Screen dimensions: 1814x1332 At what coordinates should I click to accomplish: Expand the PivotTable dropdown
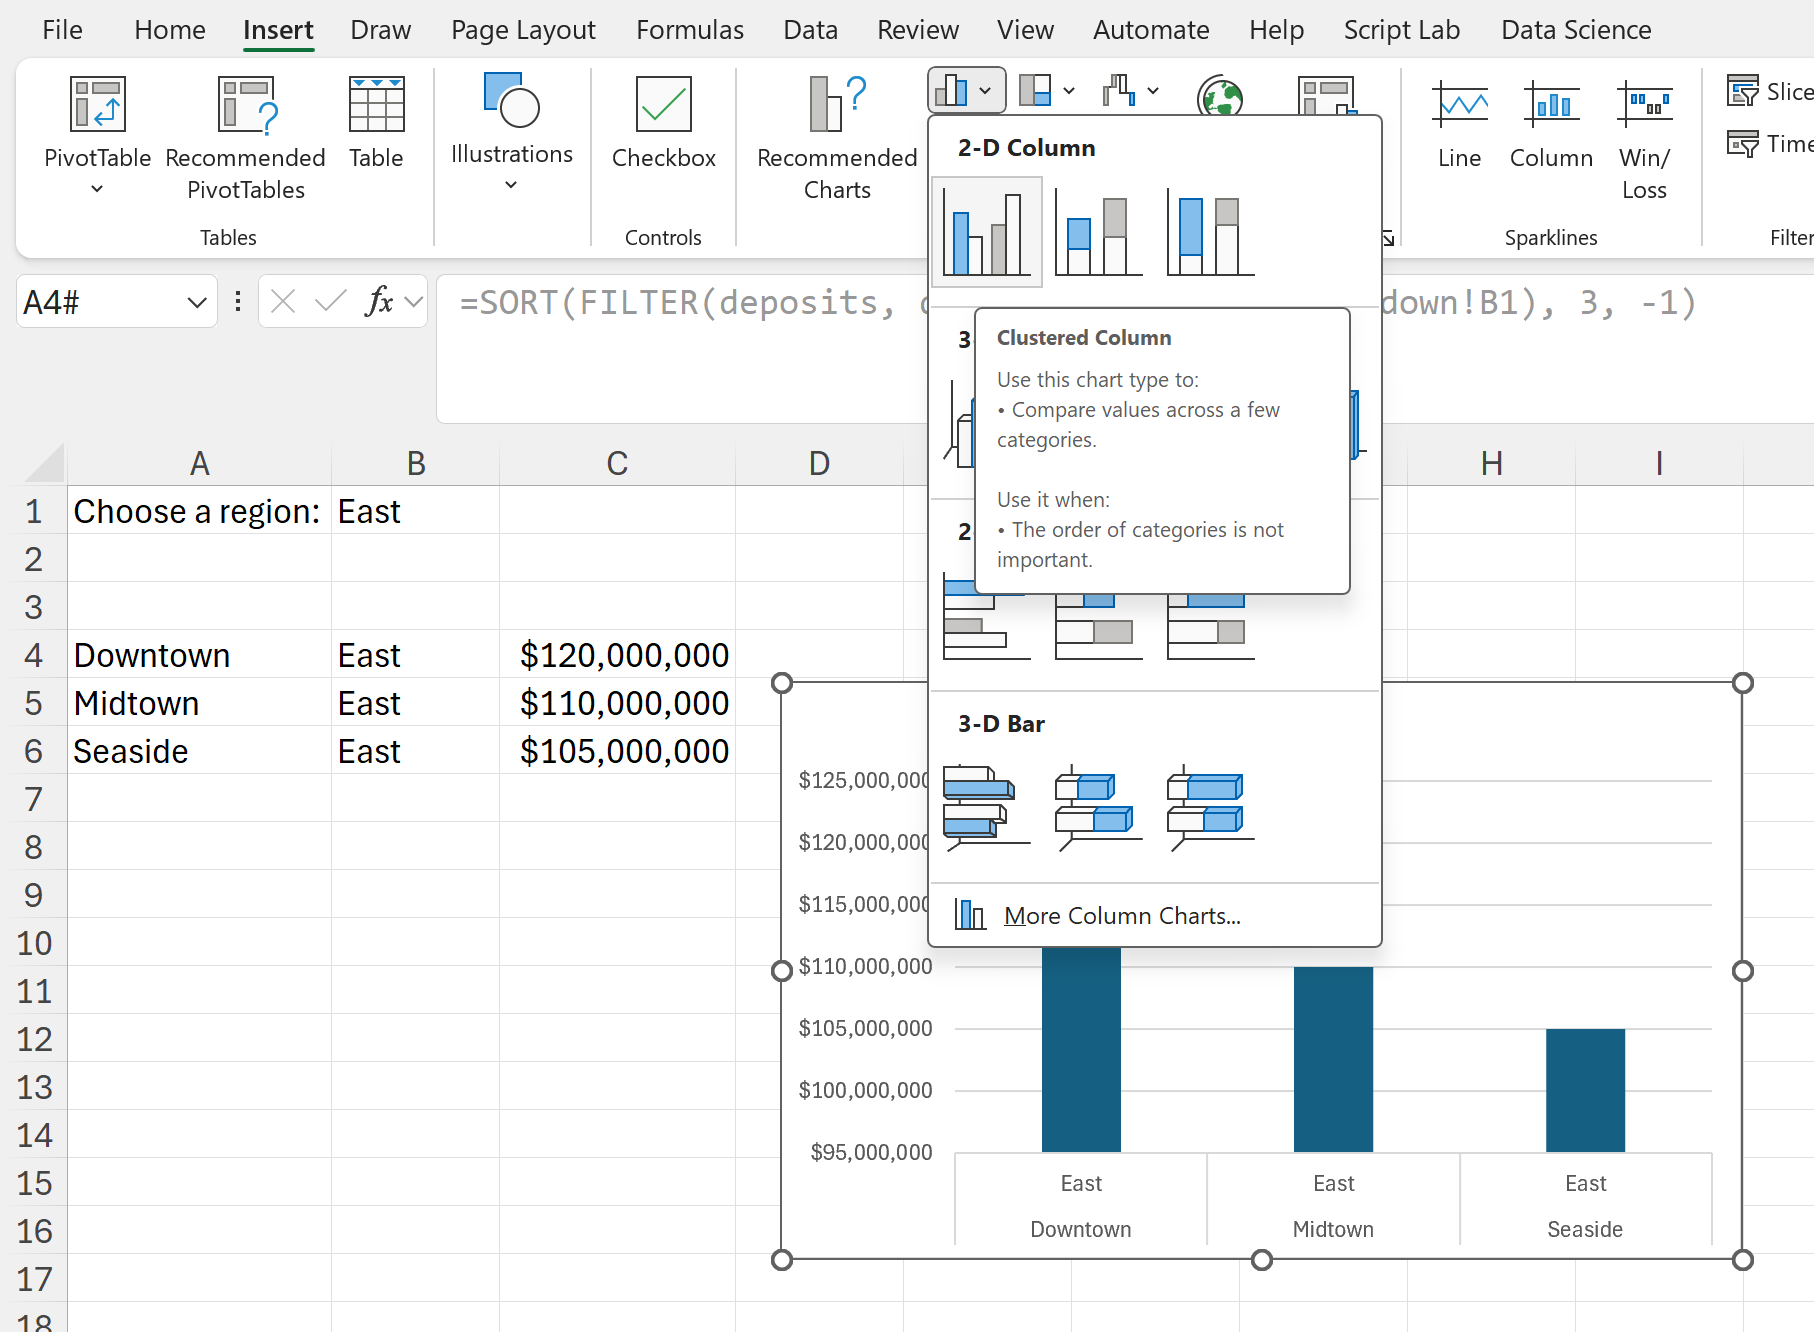coord(97,188)
